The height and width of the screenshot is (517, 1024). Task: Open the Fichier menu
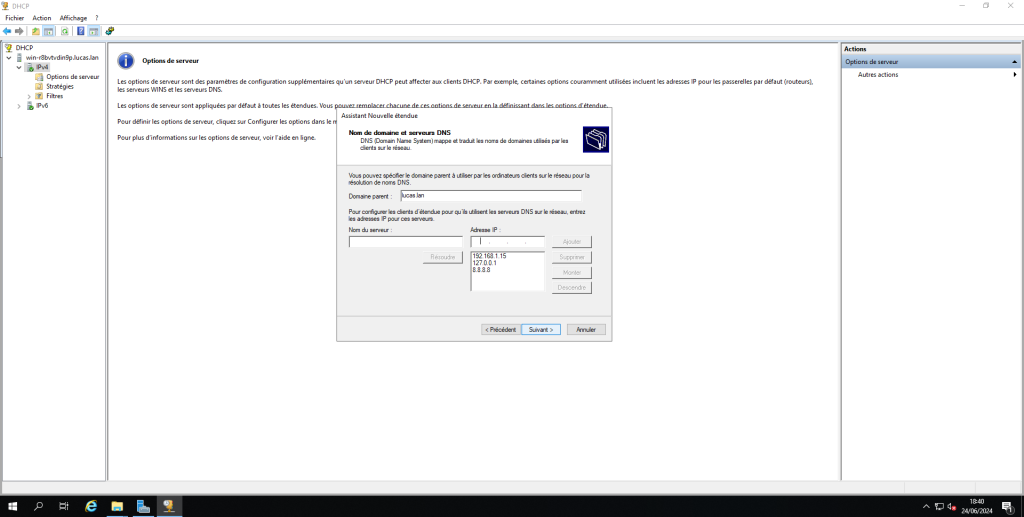coord(14,18)
